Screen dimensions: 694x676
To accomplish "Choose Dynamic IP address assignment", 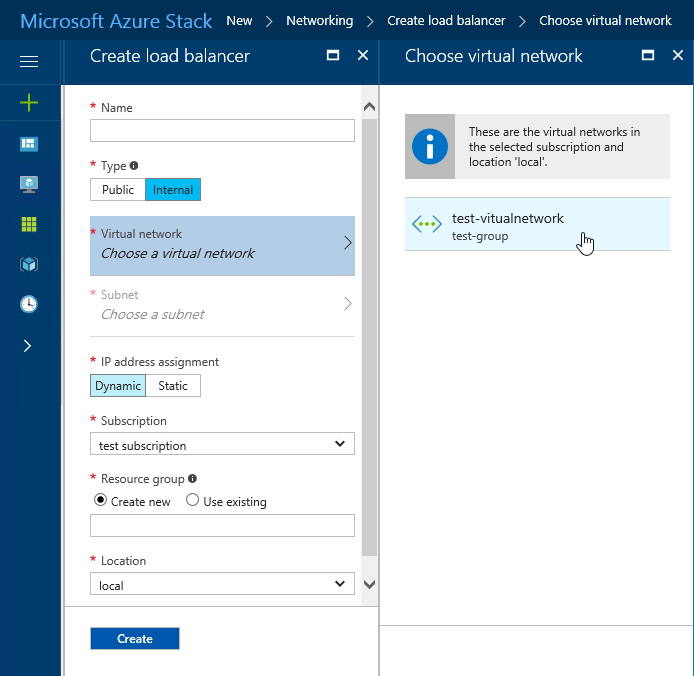I will (118, 386).
